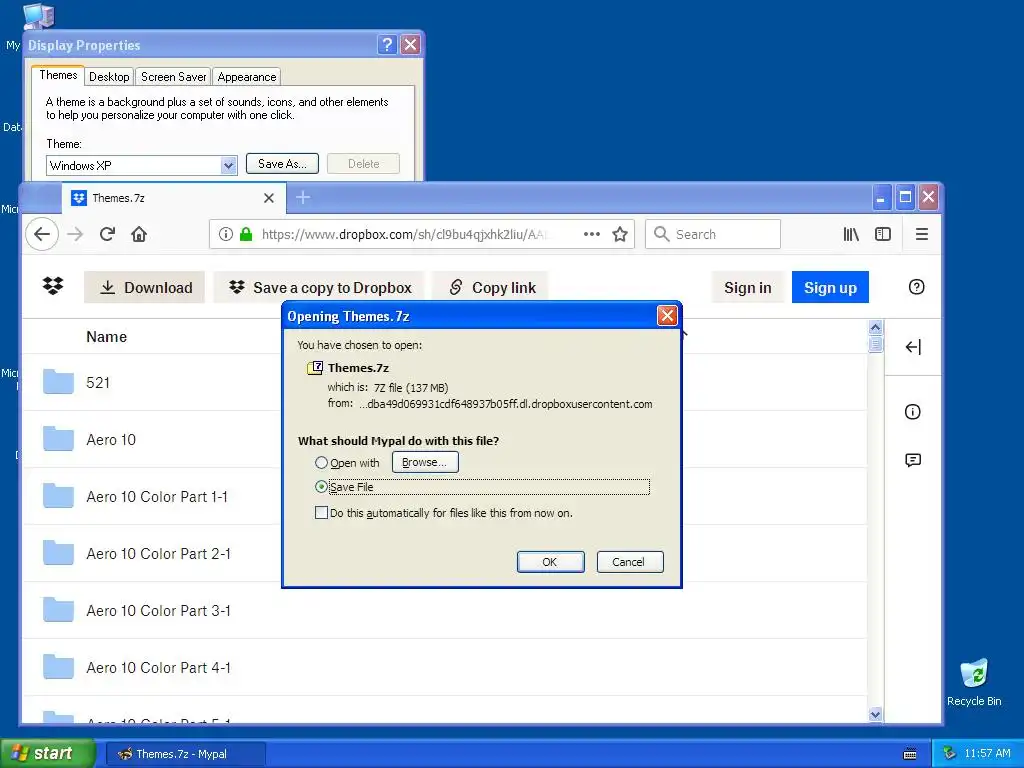Click the Search input field
The height and width of the screenshot is (768, 1024).
click(712, 234)
